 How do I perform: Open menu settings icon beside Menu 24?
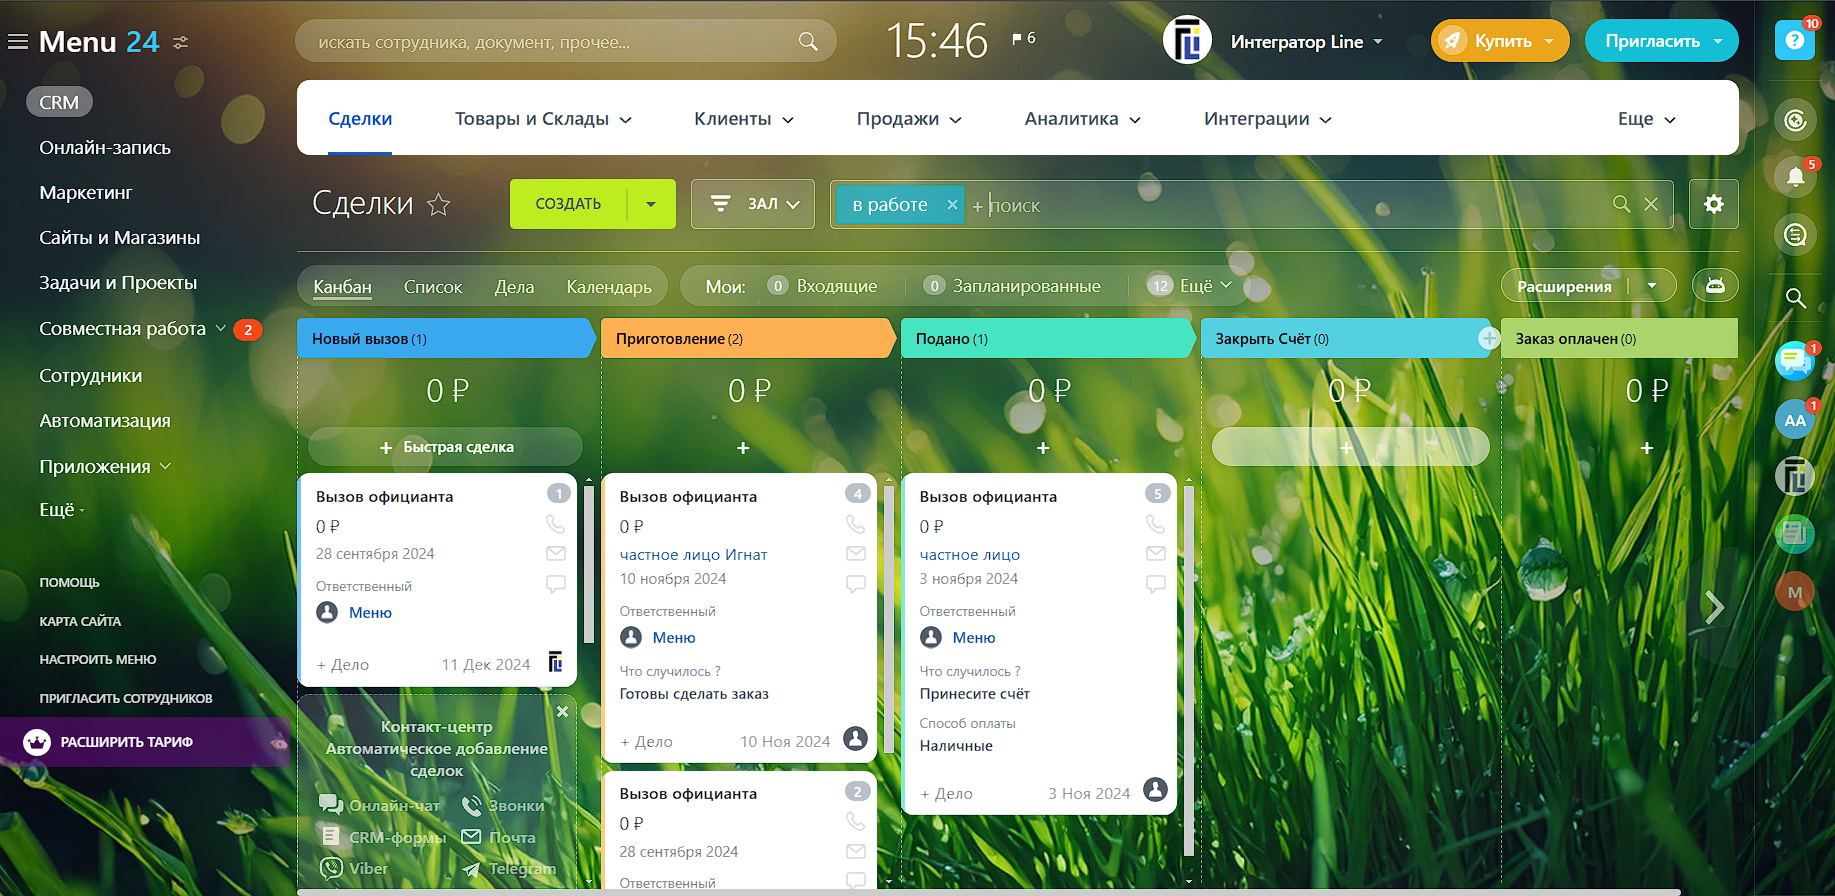[181, 42]
